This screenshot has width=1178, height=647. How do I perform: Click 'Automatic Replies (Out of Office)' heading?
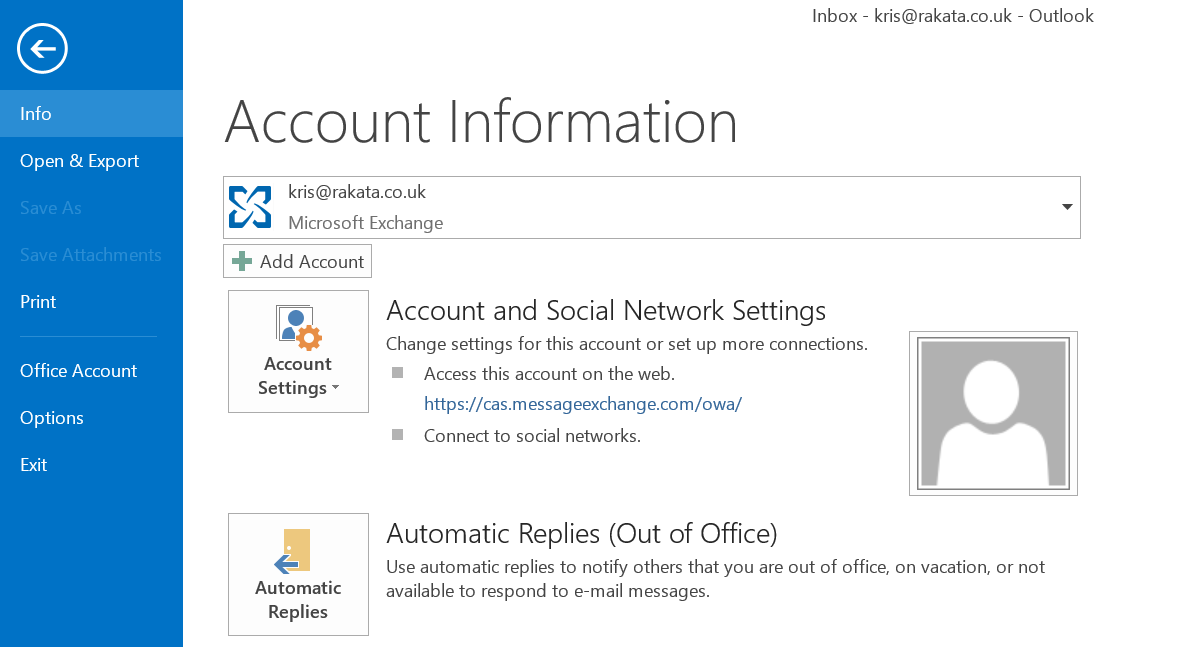click(x=581, y=534)
